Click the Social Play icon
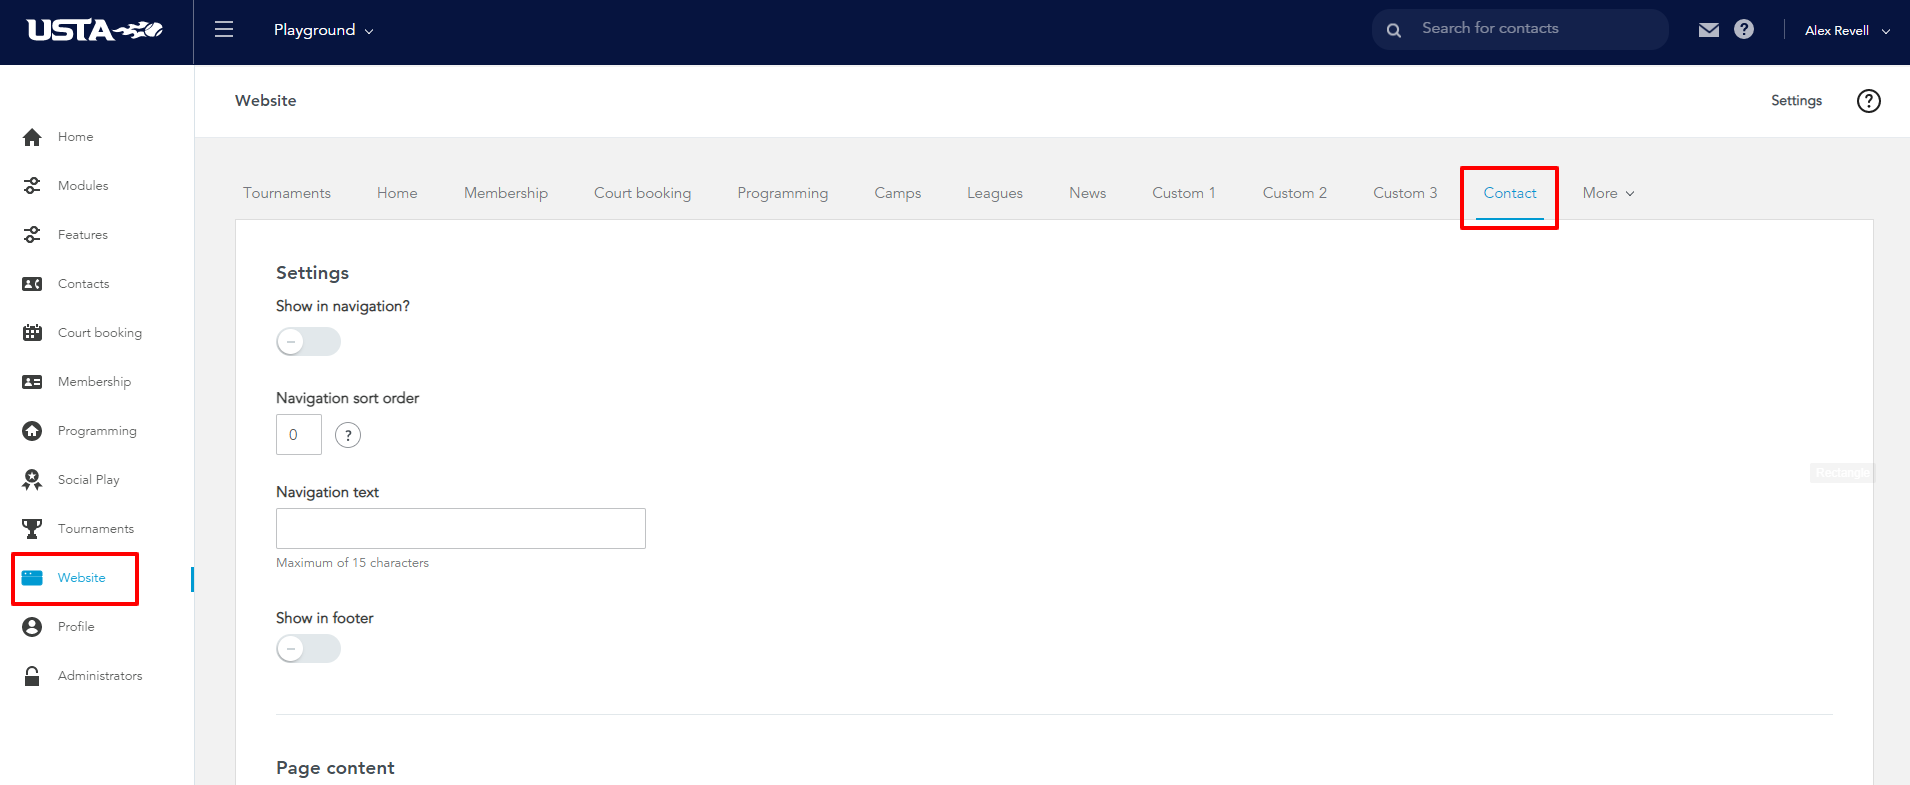Image resolution: width=1910 pixels, height=785 pixels. [32, 480]
